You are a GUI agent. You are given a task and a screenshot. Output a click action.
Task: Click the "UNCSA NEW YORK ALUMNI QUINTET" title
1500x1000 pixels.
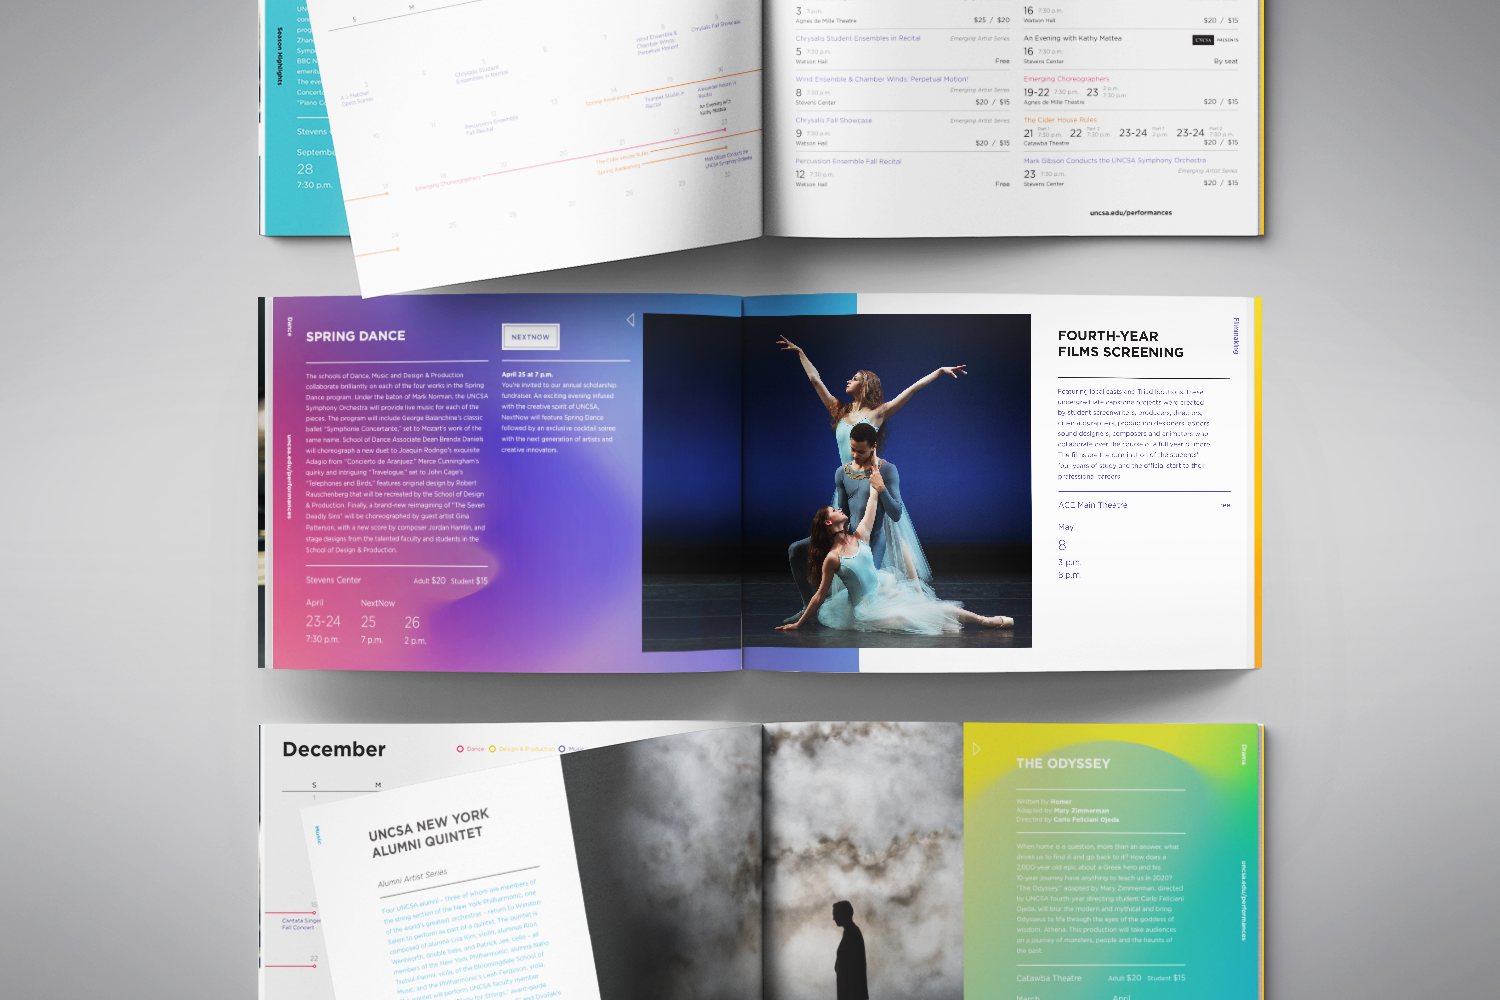coord(428,832)
